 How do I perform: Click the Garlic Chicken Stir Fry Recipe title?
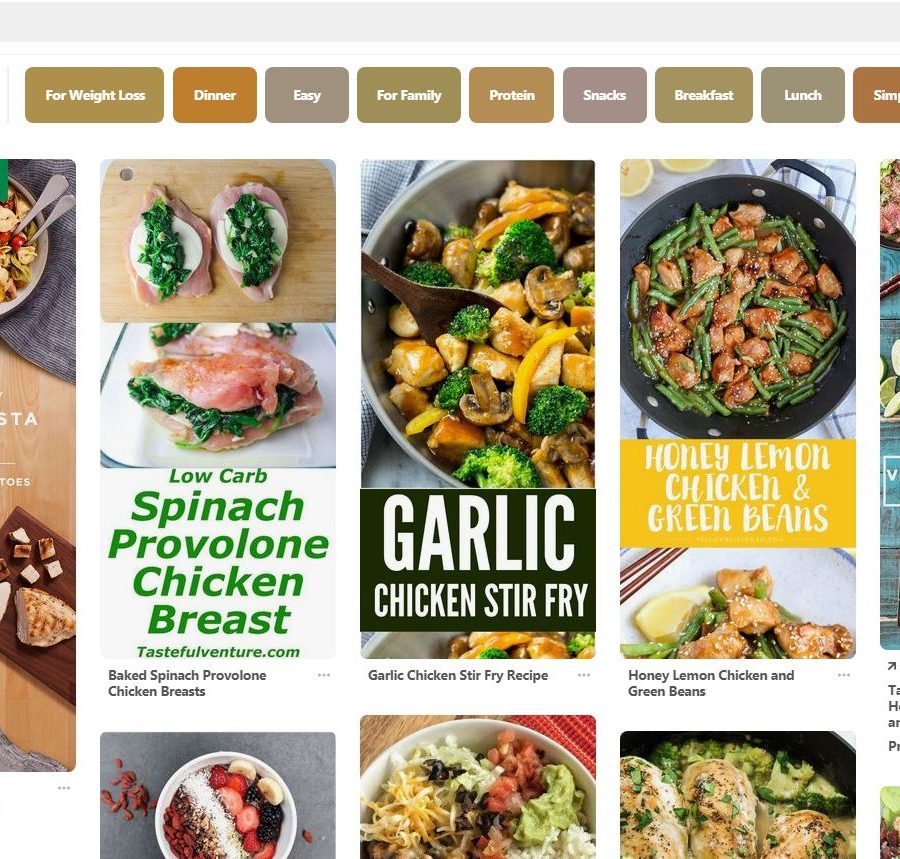coord(458,675)
